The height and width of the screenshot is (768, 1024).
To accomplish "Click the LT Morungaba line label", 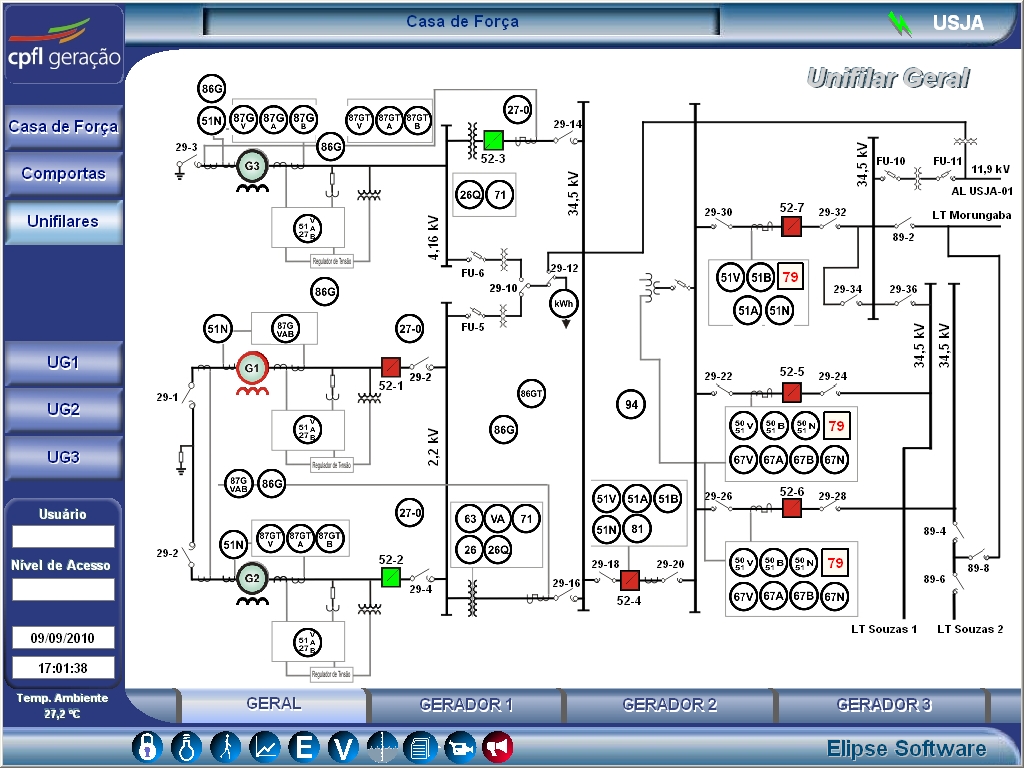I will [971, 215].
